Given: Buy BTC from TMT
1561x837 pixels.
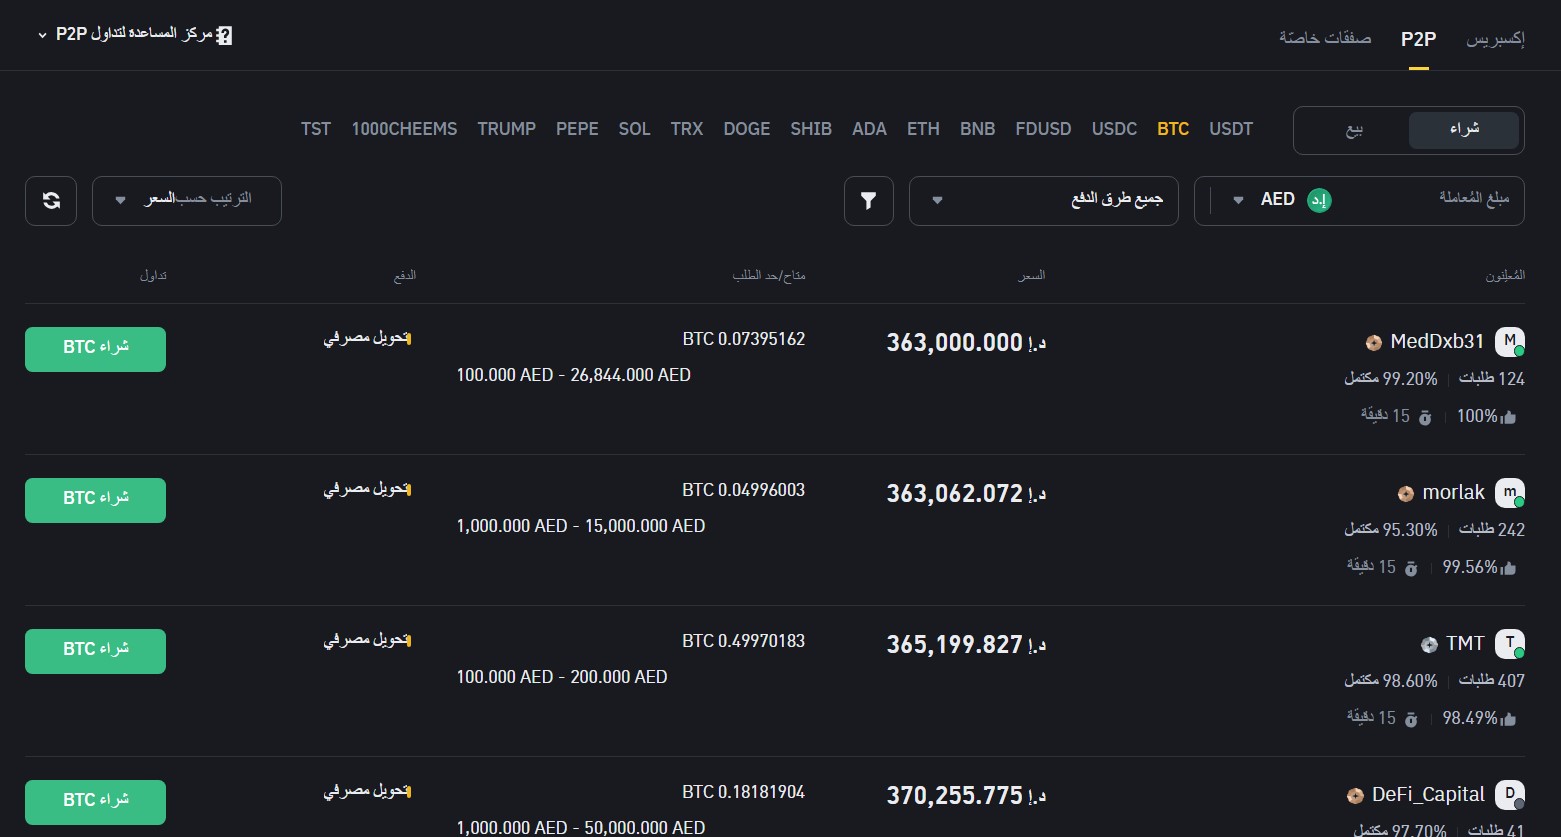Looking at the screenshot, I should tap(95, 651).
